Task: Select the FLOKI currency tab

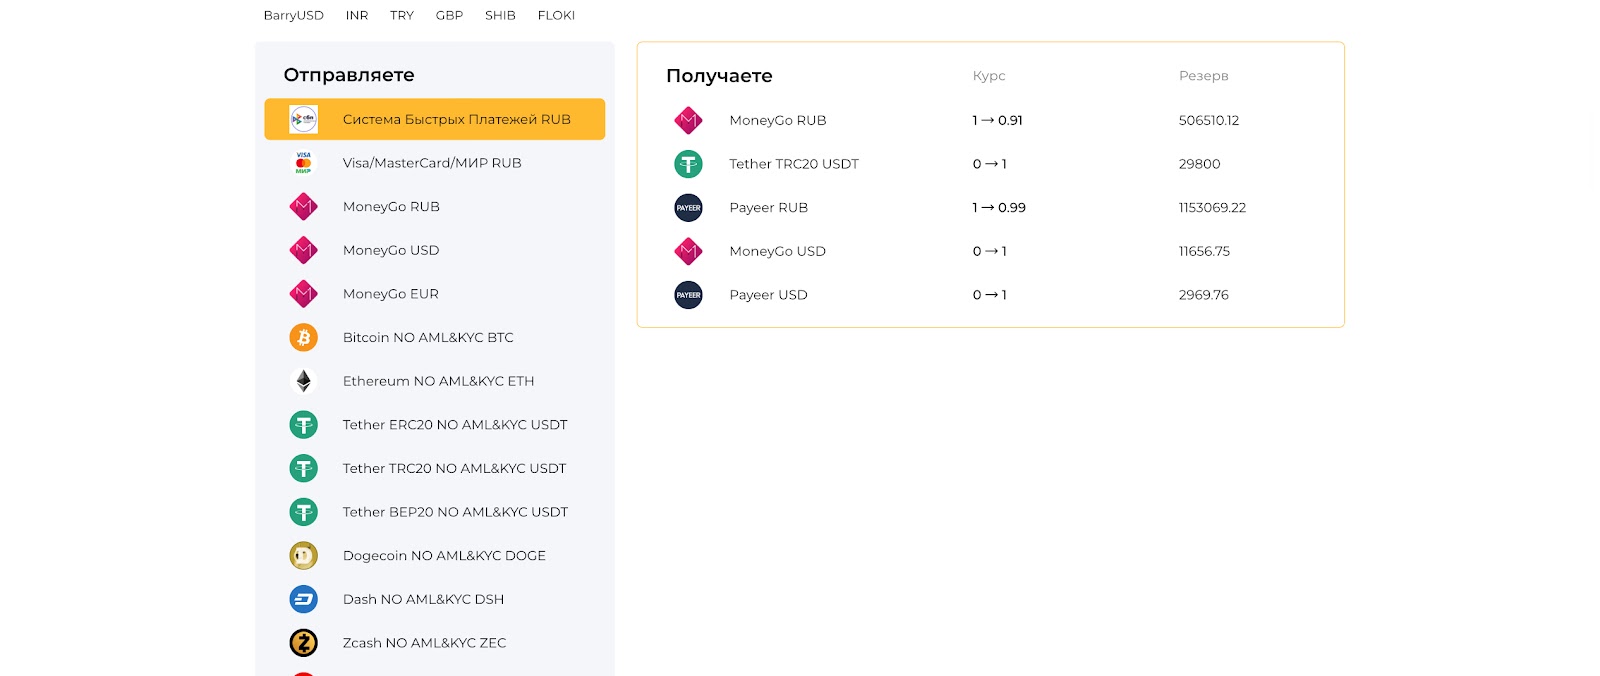Action: coord(556,15)
